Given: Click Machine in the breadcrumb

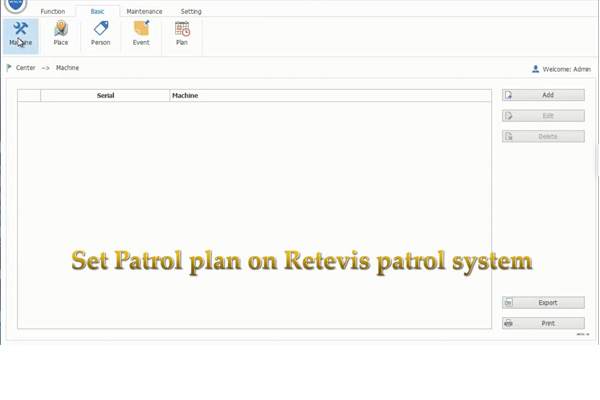Looking at the screenshot, I should 67,68.
